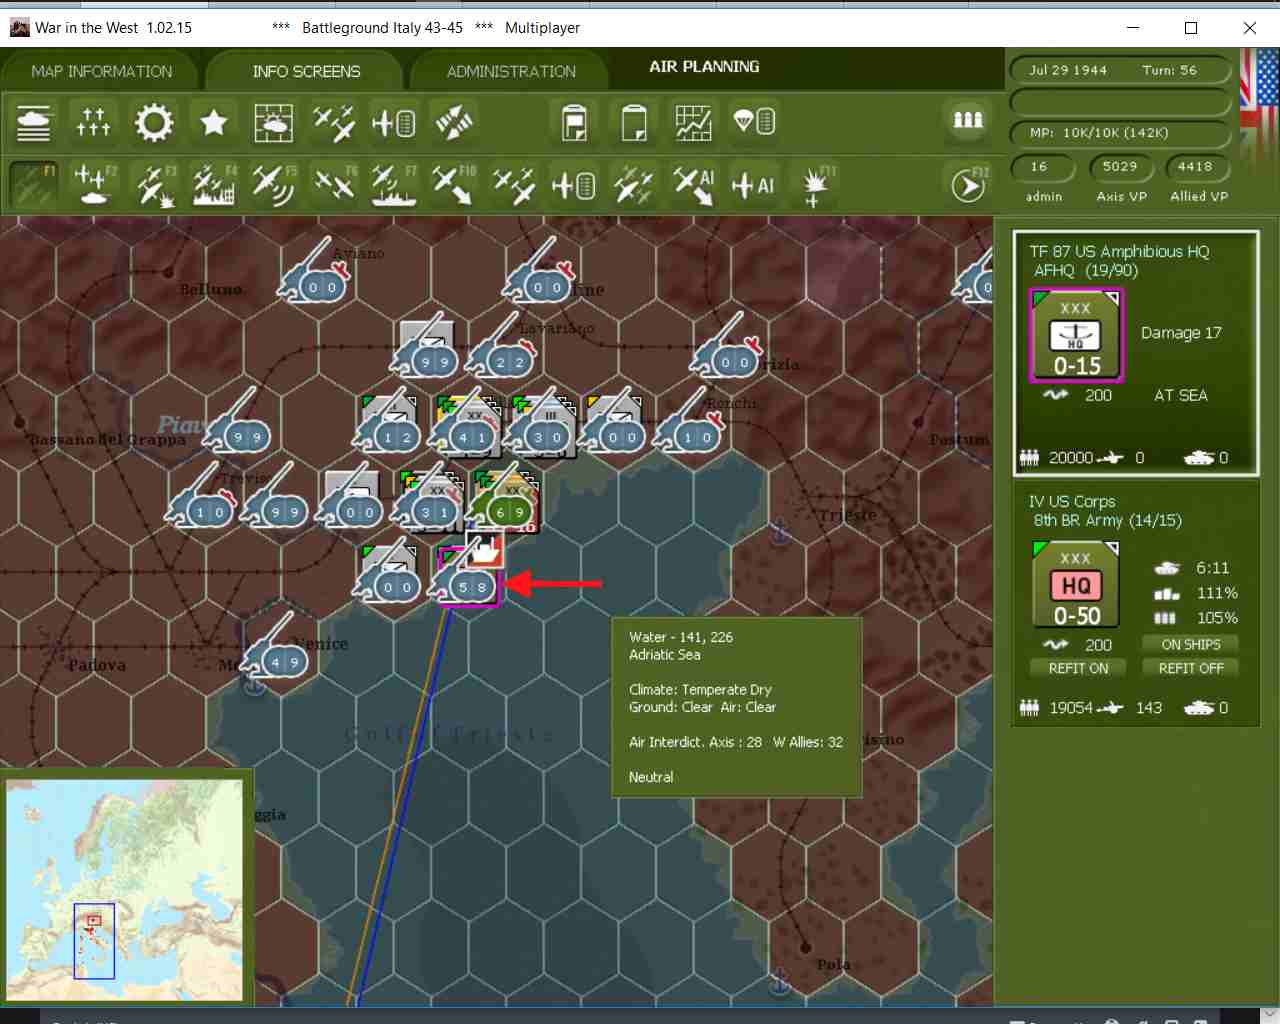
Task: Open the ground units list icon (tank with lines)
Action: [33, 123]
